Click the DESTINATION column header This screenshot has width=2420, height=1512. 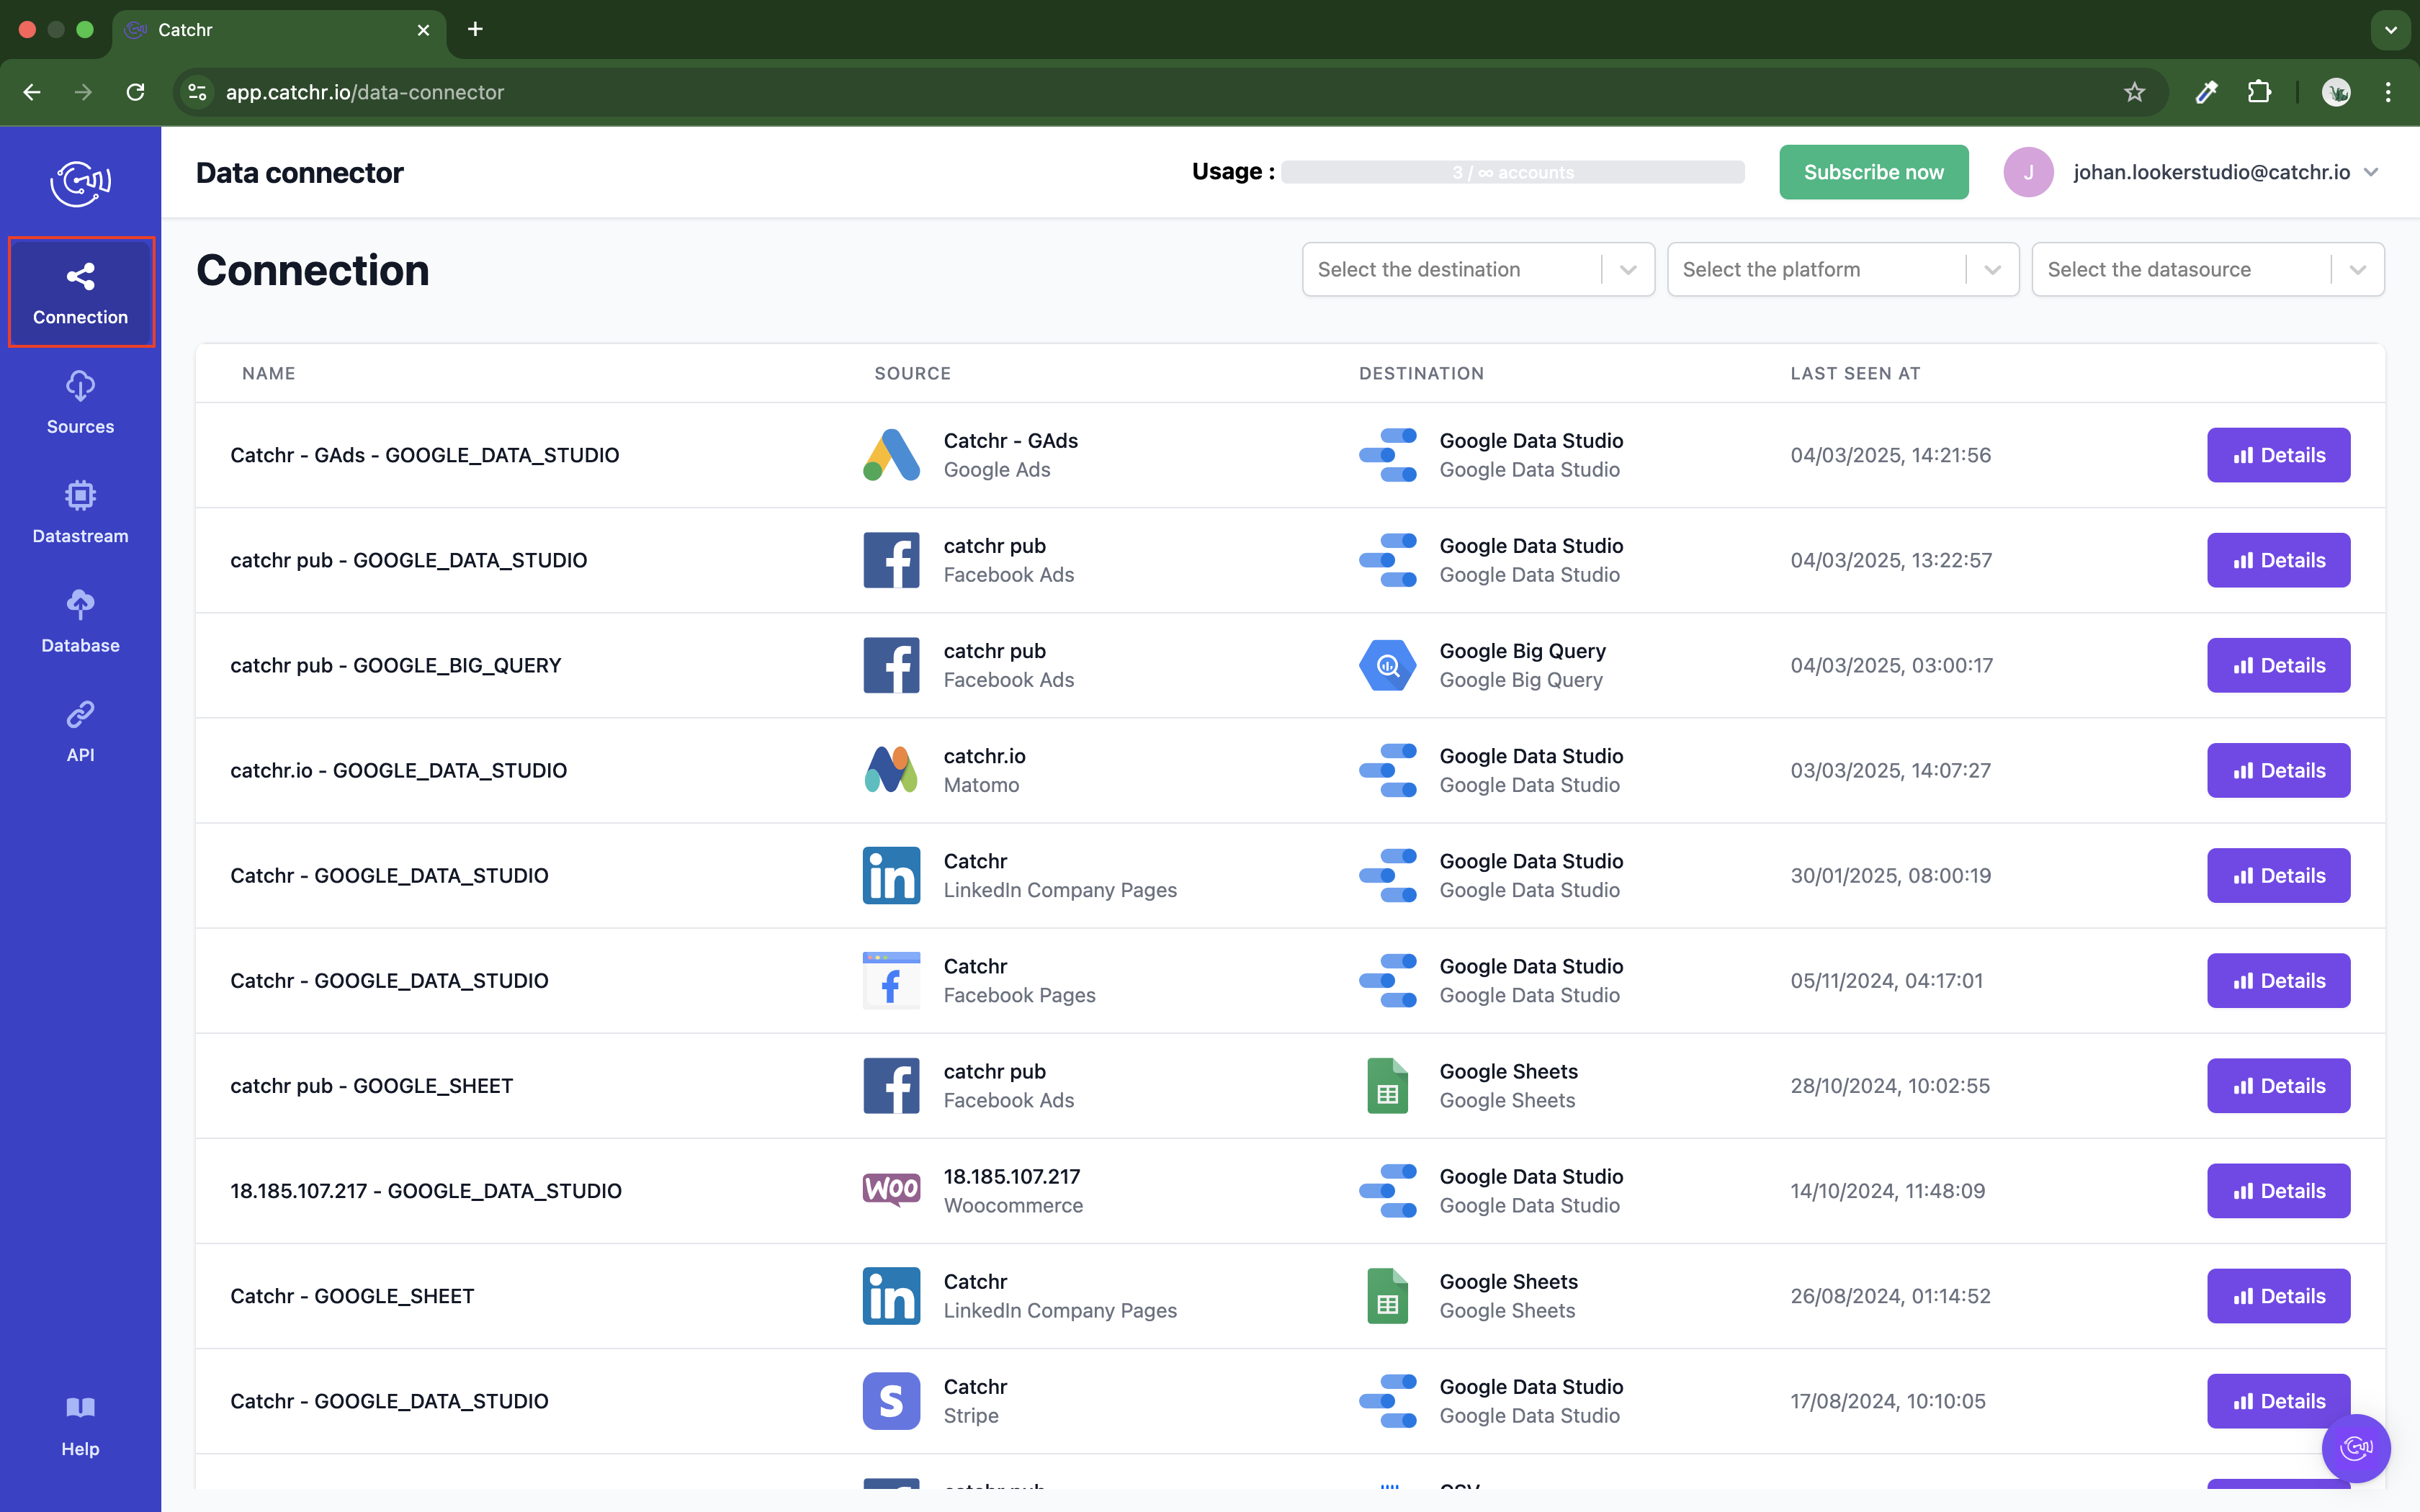point(1421,373)
